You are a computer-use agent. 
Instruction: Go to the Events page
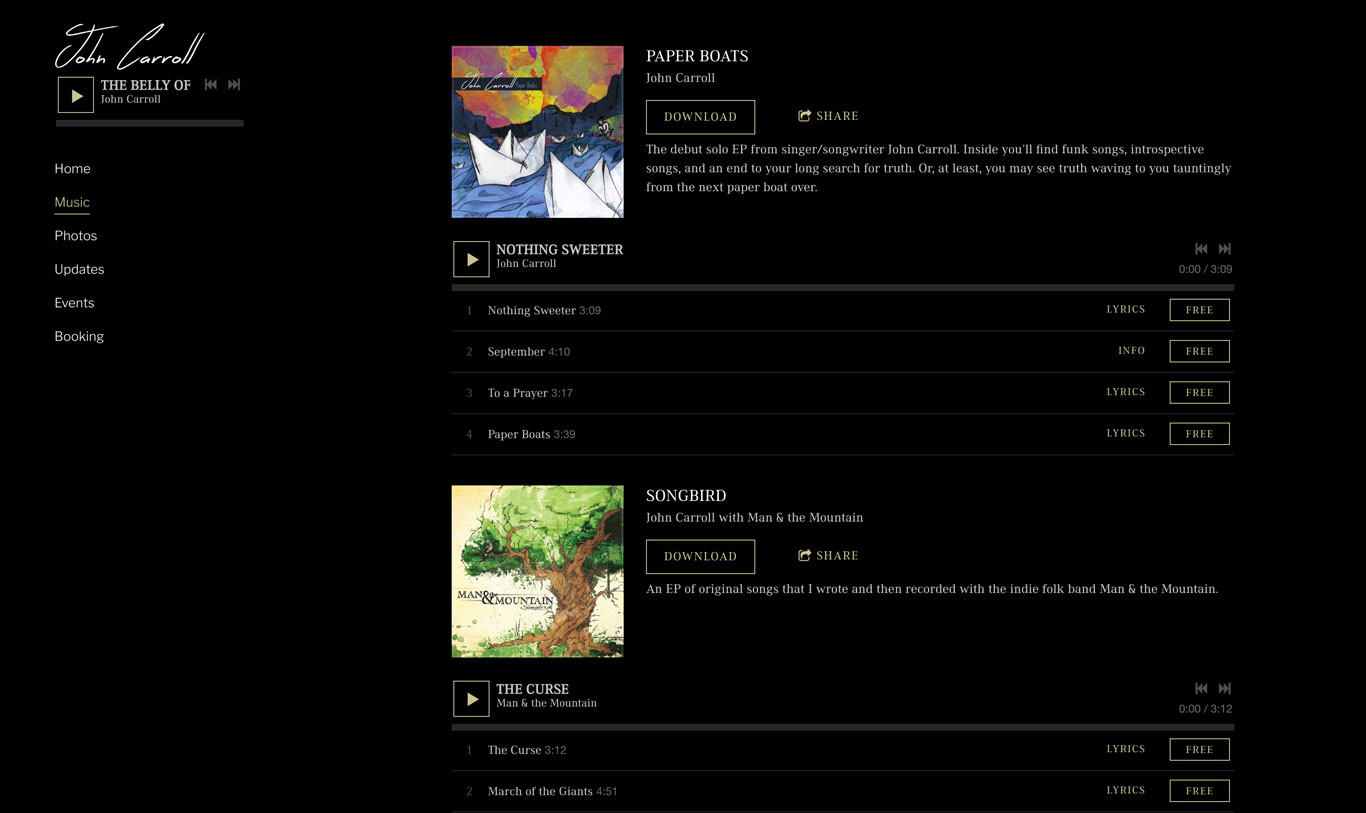[74, 303]
